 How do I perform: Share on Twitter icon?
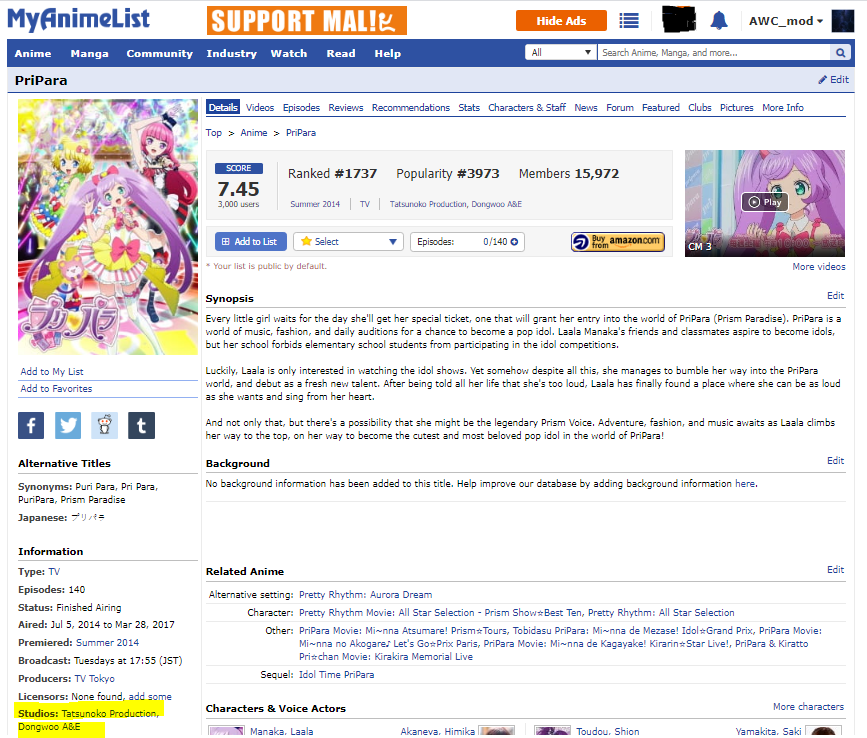point(68,426)
